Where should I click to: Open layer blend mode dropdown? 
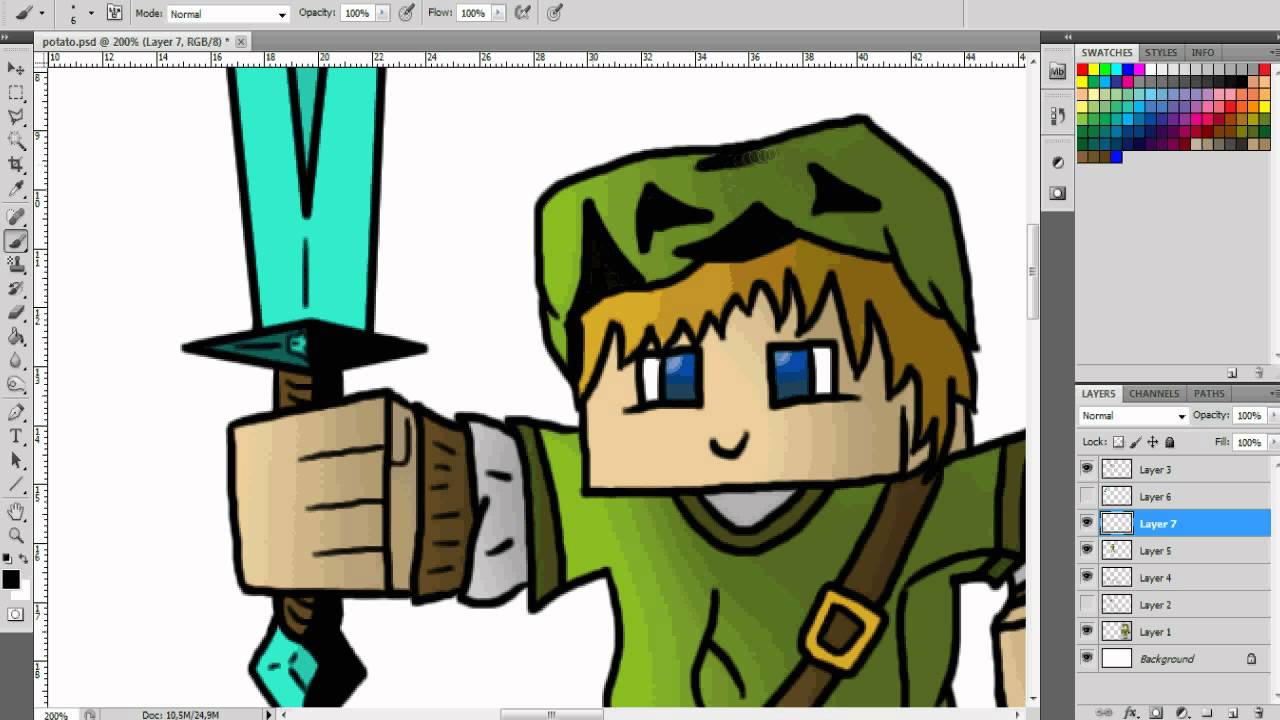[x=1133, y=415]
